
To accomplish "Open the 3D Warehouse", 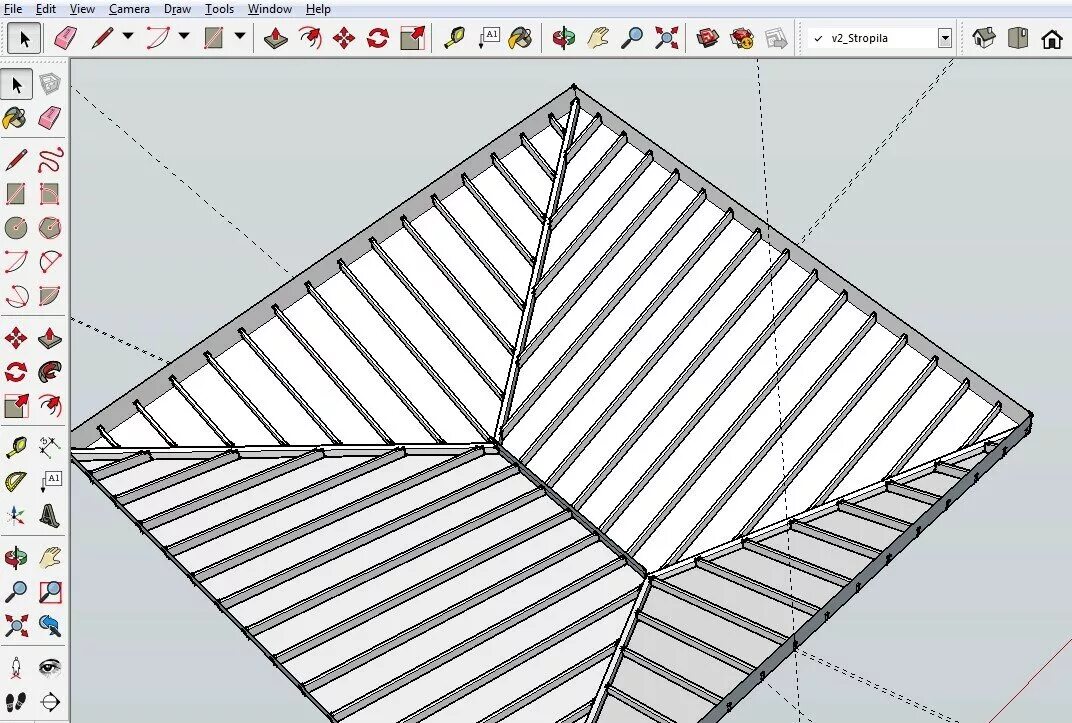I will point(708,38).
